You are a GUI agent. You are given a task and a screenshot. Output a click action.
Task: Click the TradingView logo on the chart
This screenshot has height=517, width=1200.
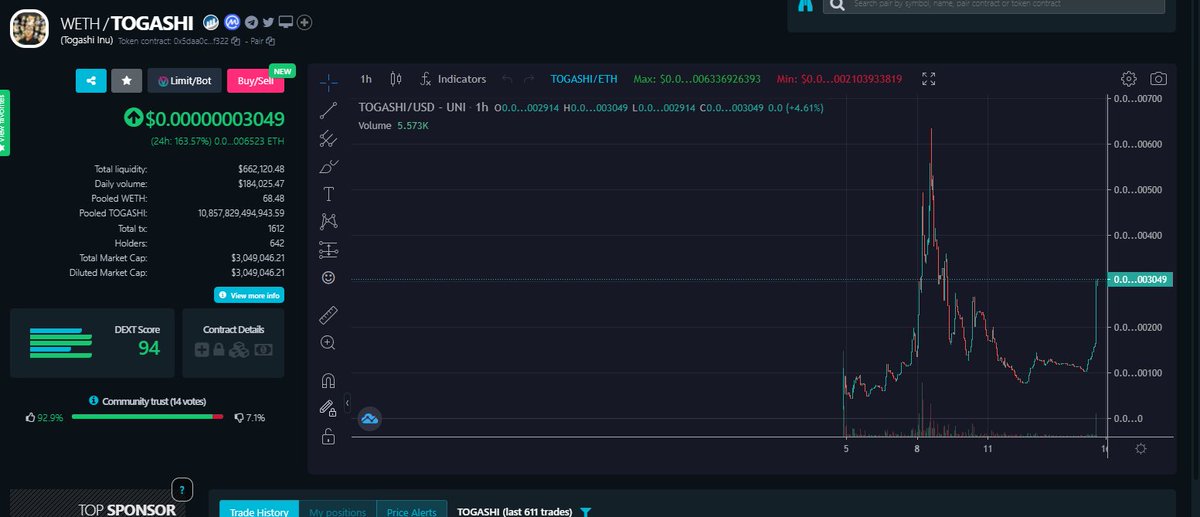[369, 418]
